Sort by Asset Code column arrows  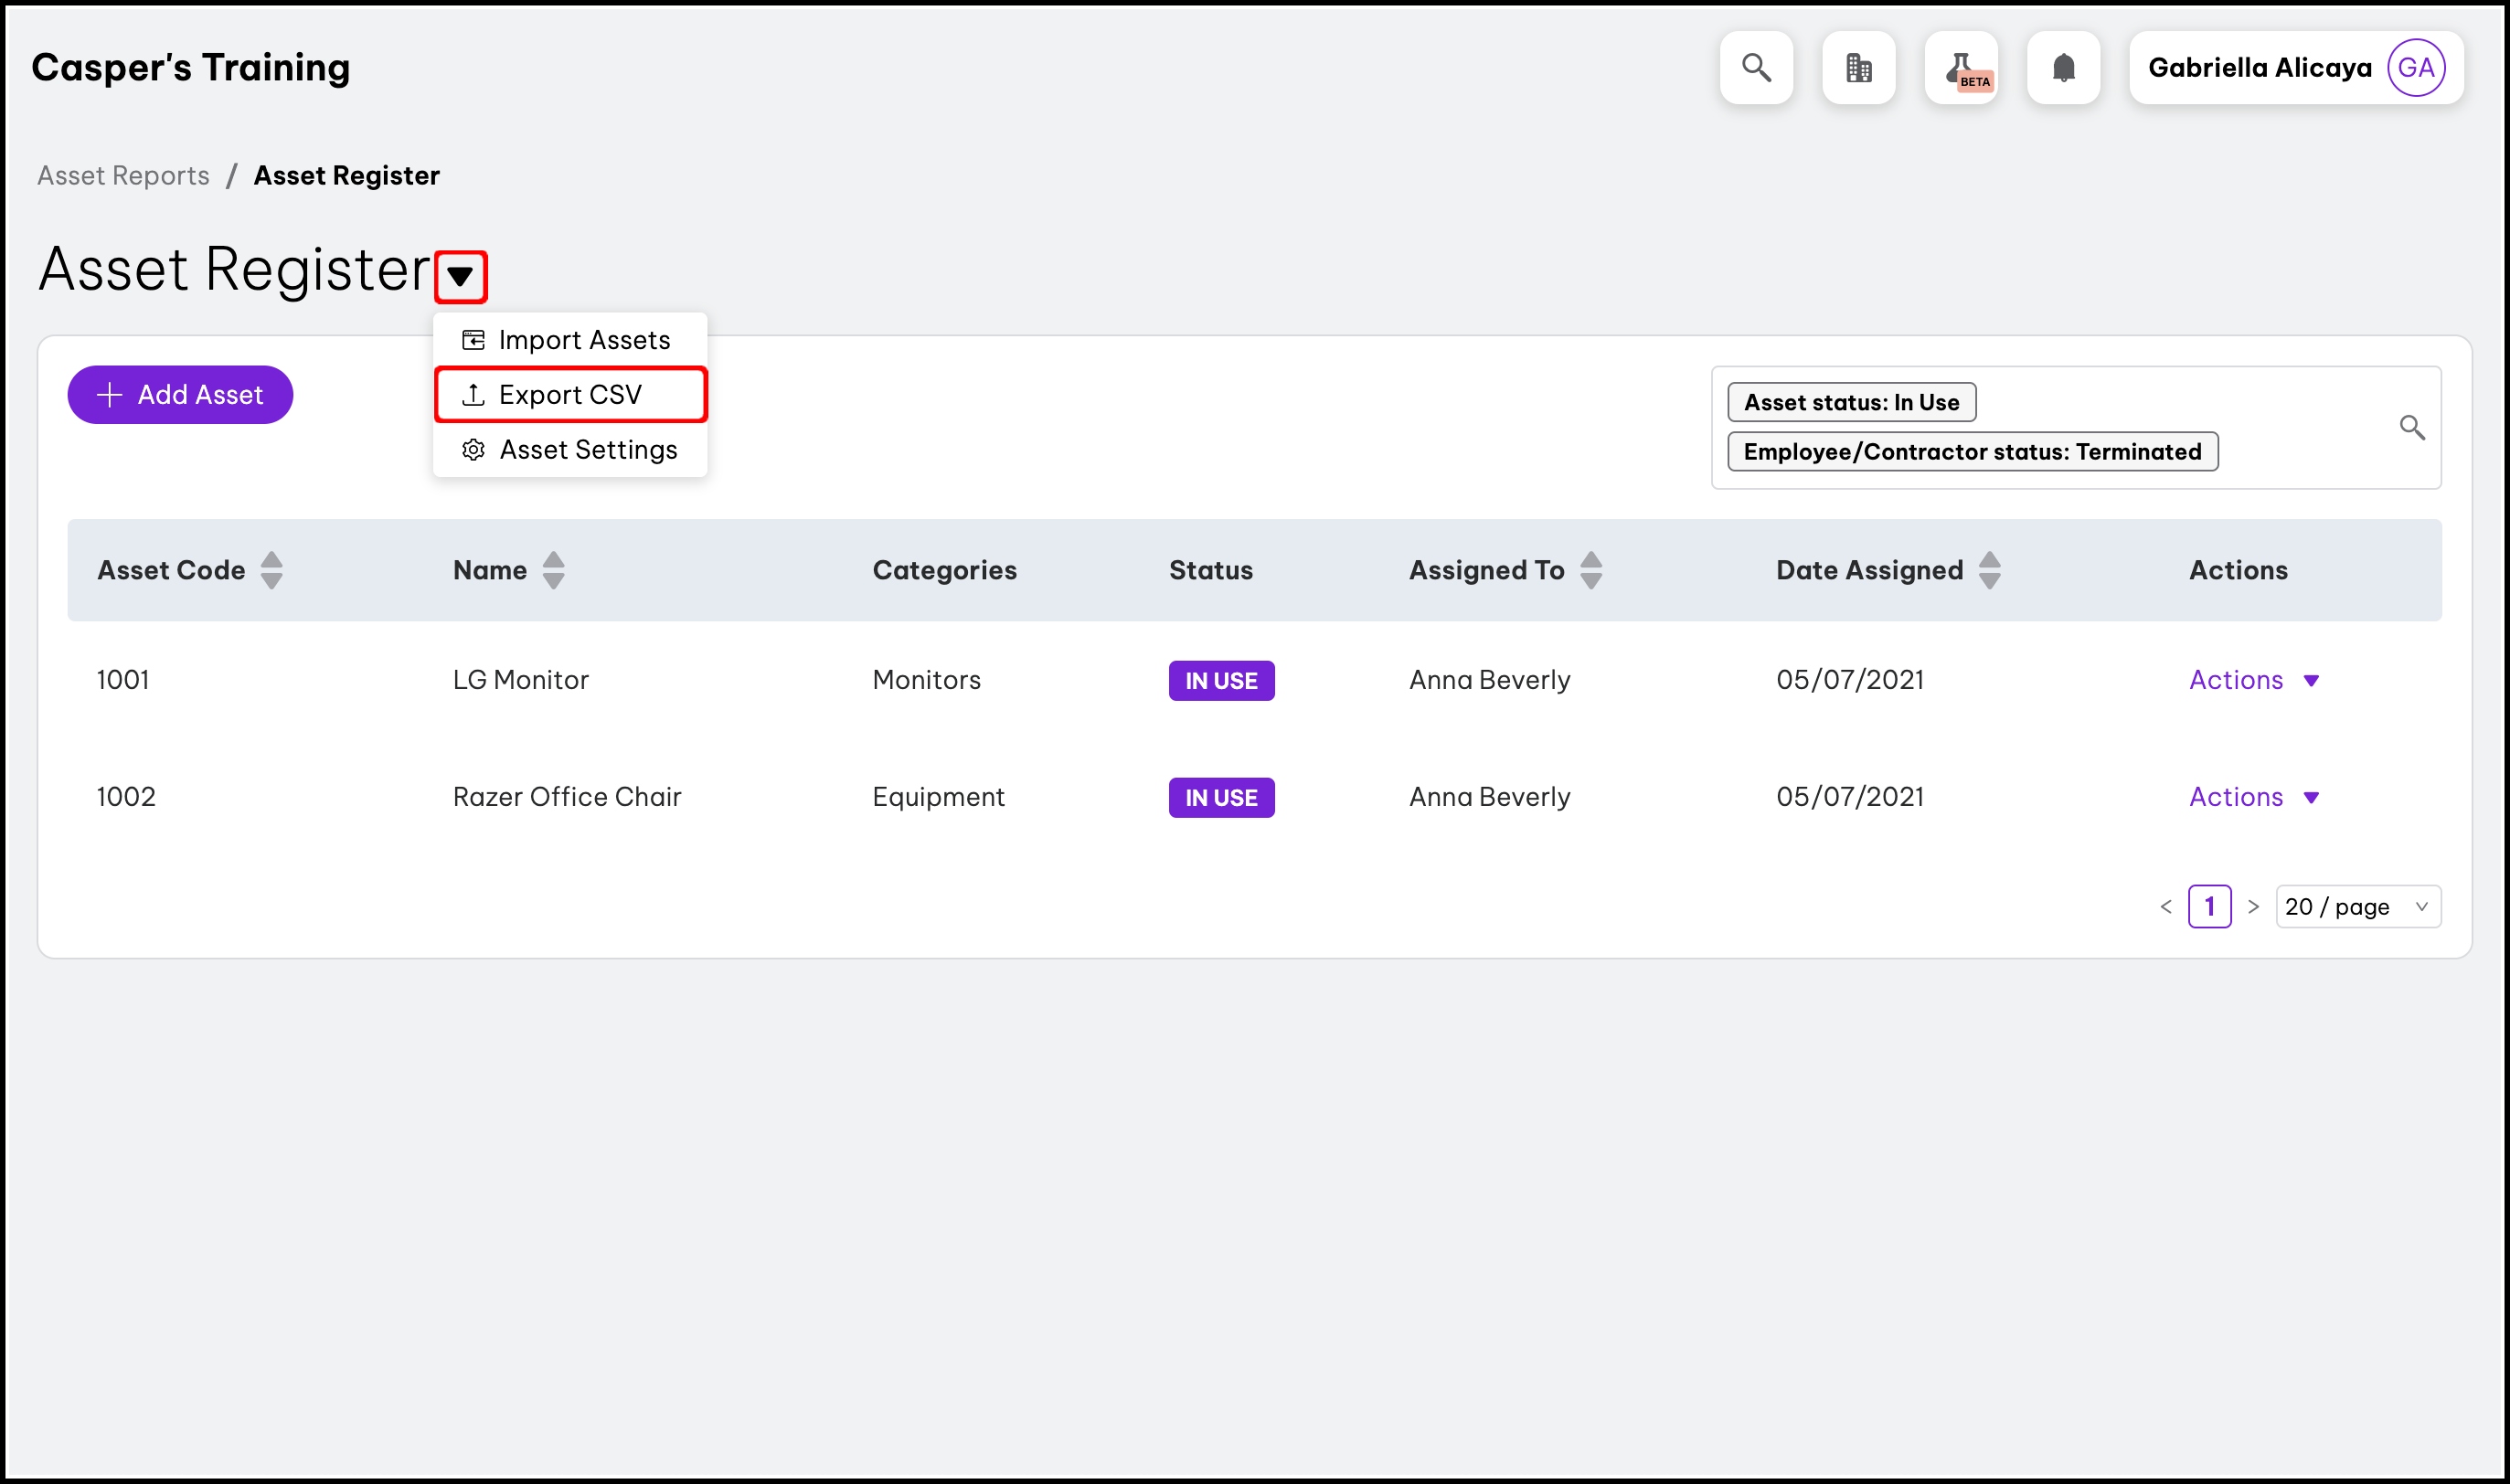click(x=271, y=570)
